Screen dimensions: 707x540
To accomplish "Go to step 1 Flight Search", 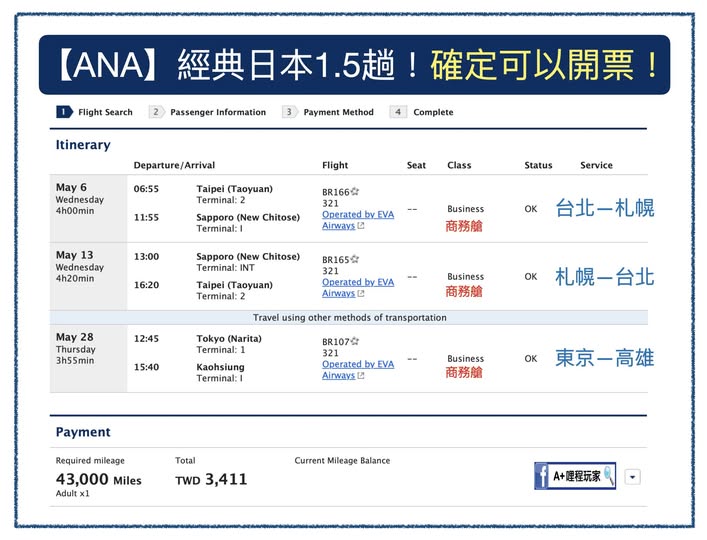I will 95,112.
